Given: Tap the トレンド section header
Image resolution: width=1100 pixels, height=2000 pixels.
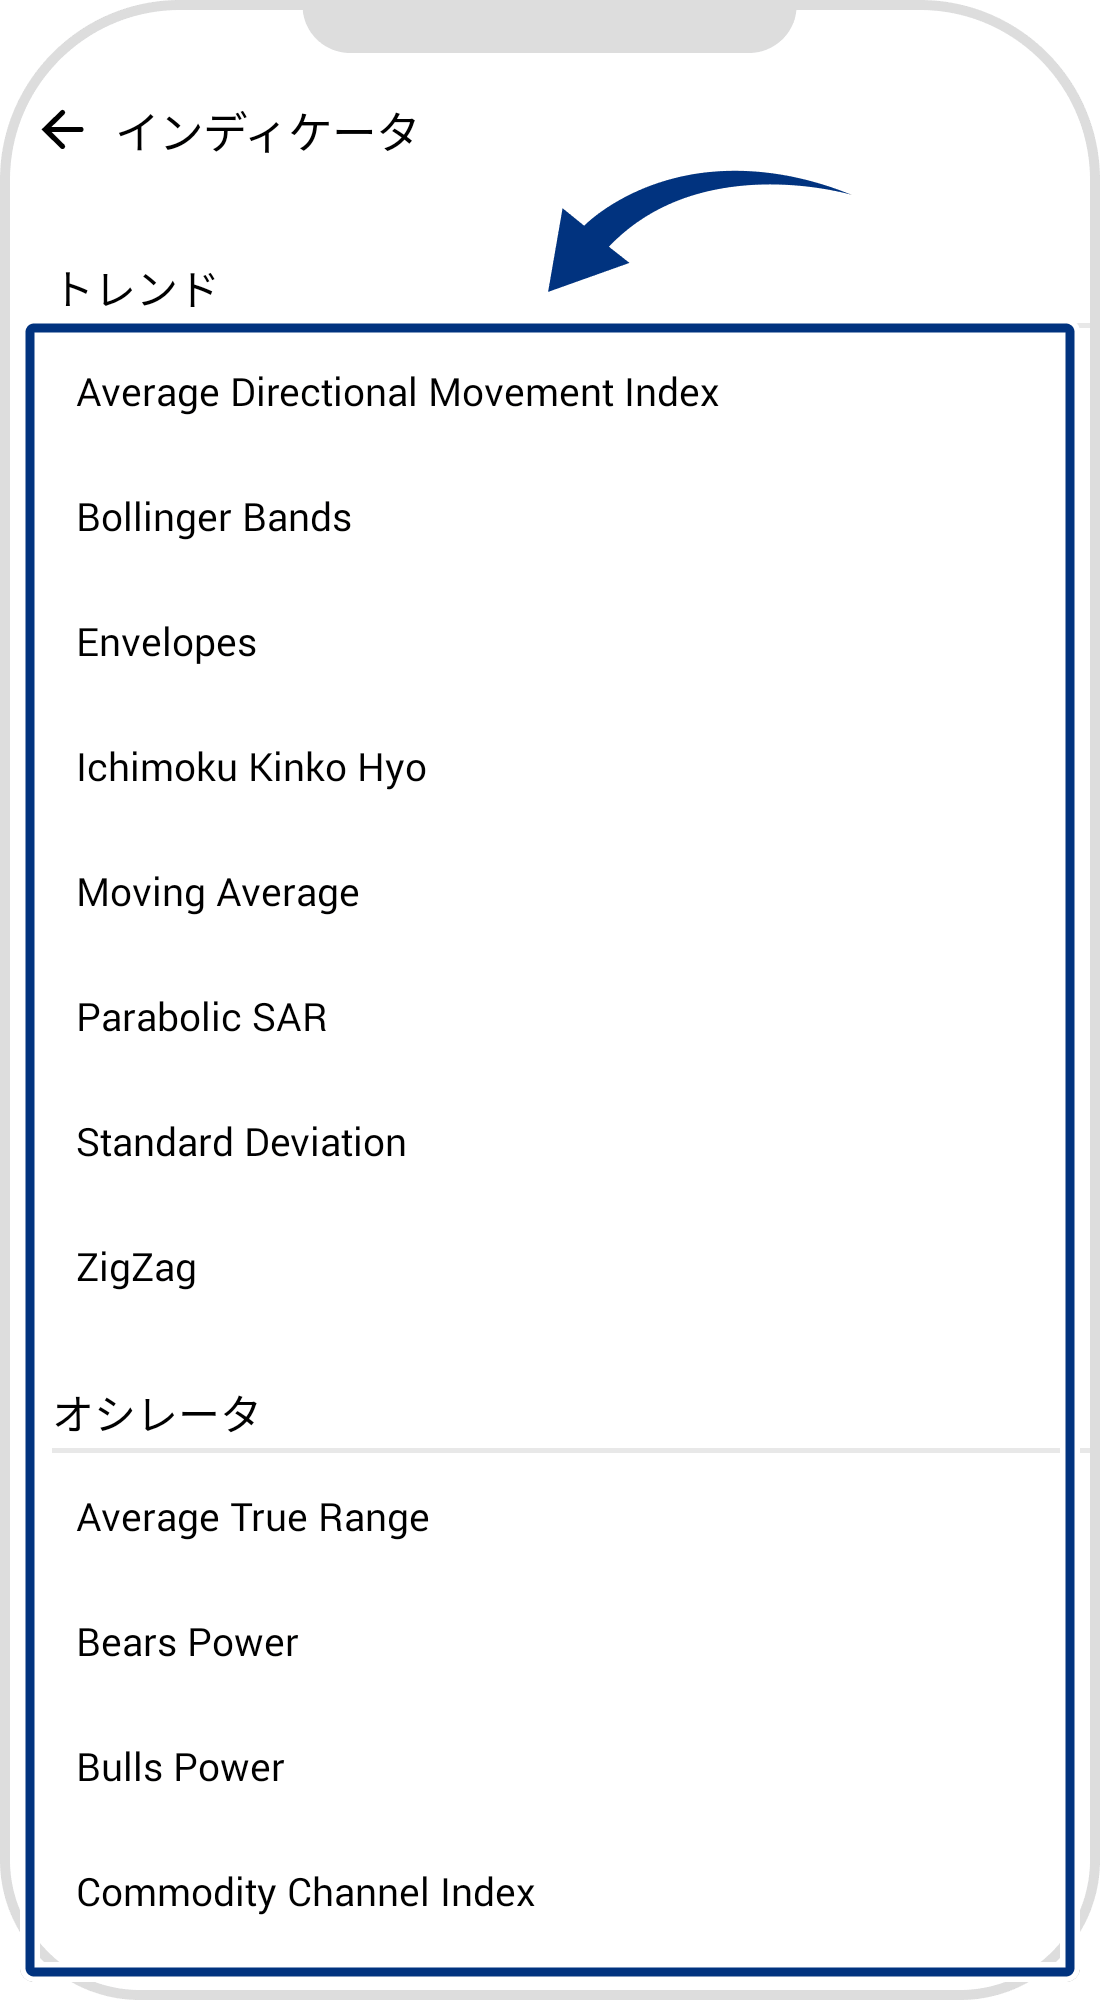Looking at the screenshot, I should (137, 290).
